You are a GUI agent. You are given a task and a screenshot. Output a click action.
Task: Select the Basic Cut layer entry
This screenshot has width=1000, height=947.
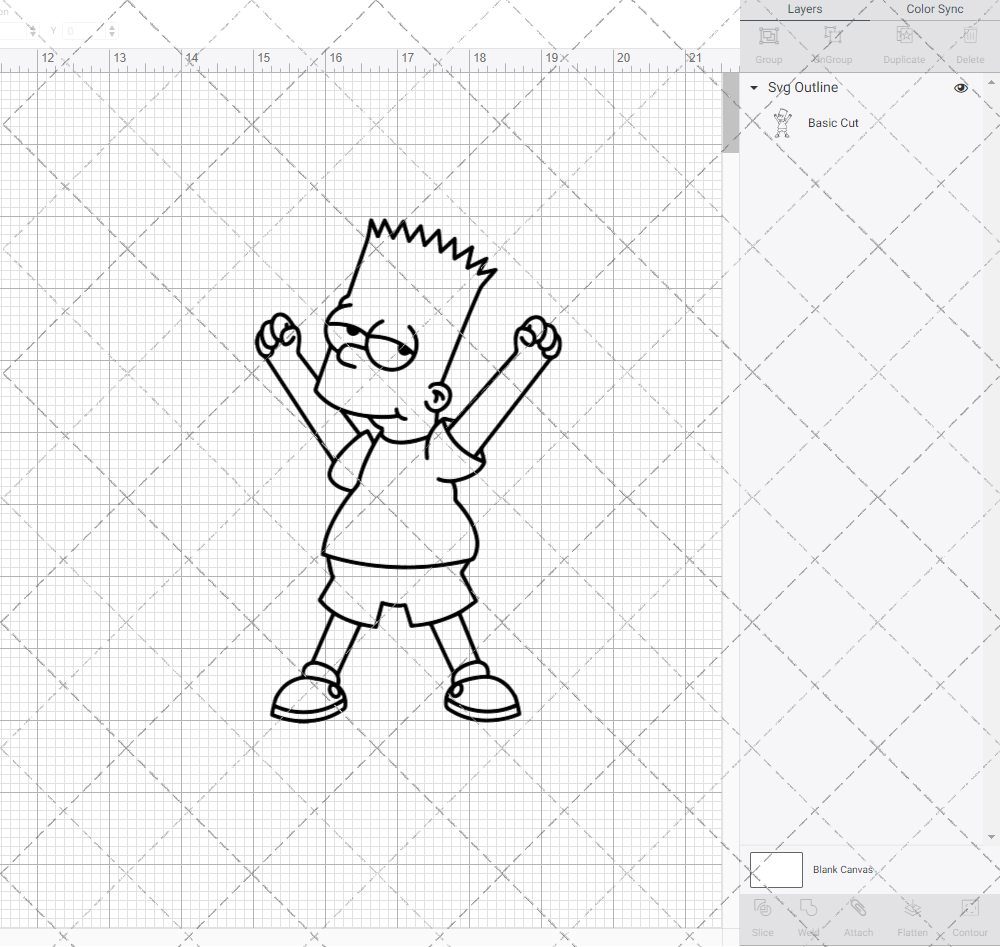click(x=833, y=122)
